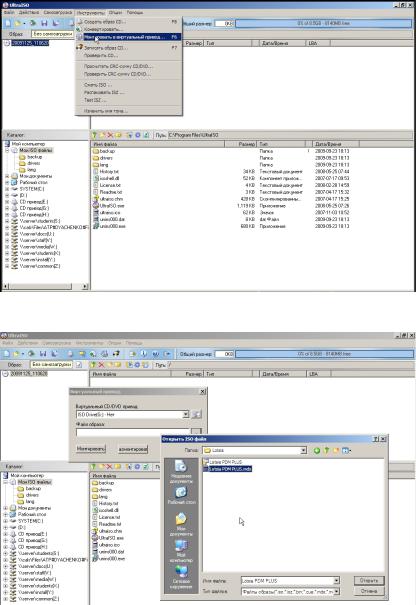Open the Файл menu in the upper window
Viewport: 416px width, 605px height.
[9, 13]
